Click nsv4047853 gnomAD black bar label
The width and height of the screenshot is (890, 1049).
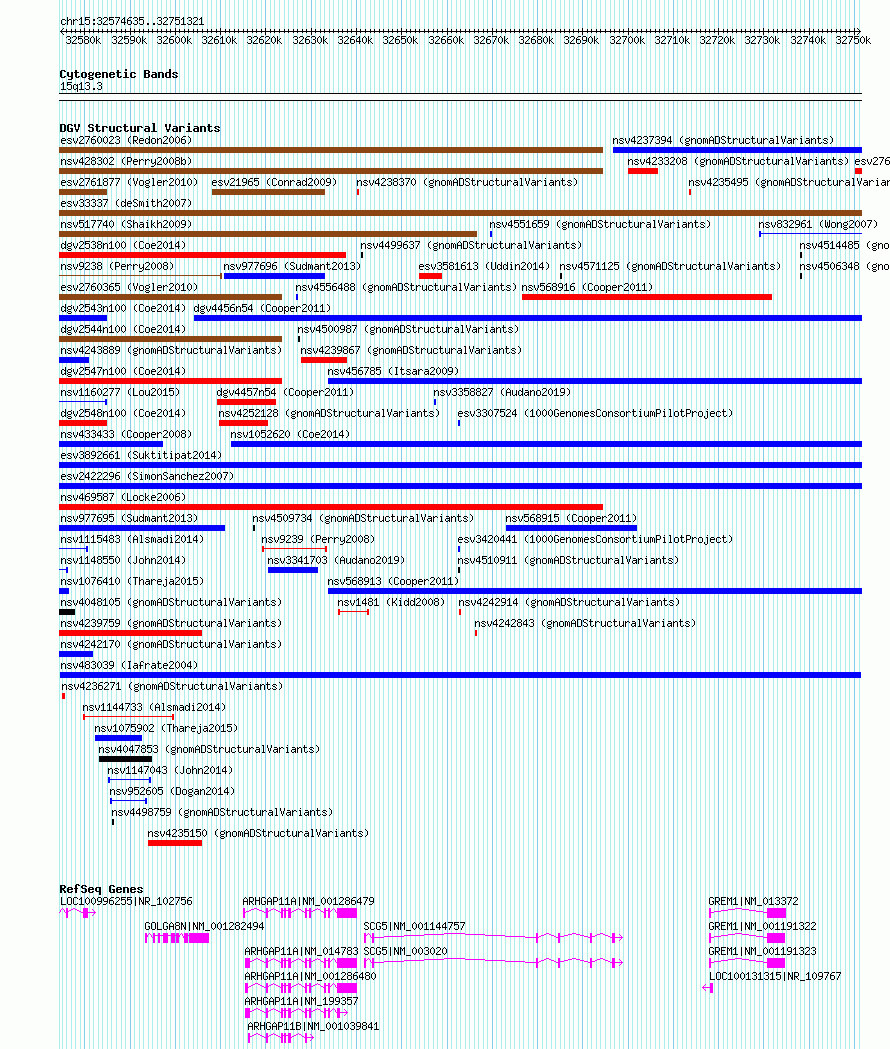point(209,749)
